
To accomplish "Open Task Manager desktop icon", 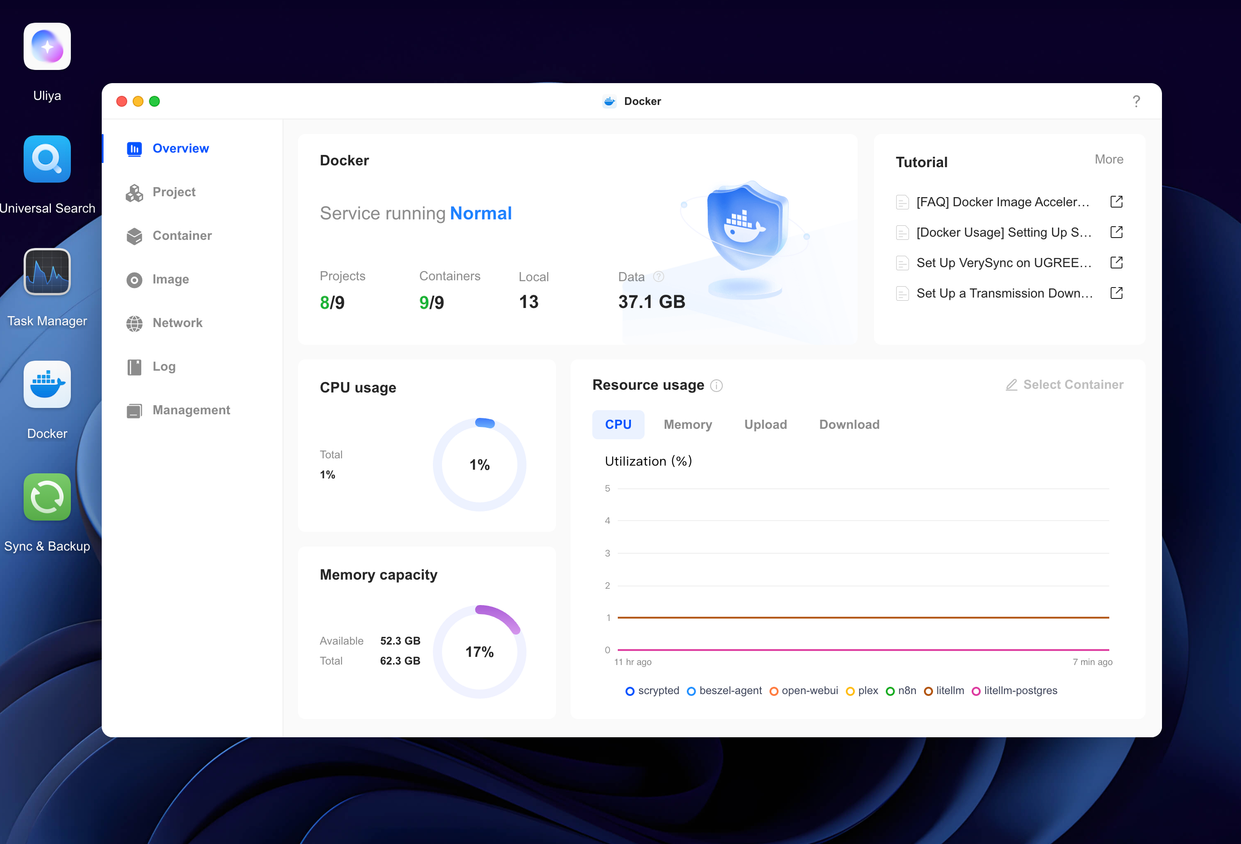I will 47,272.
